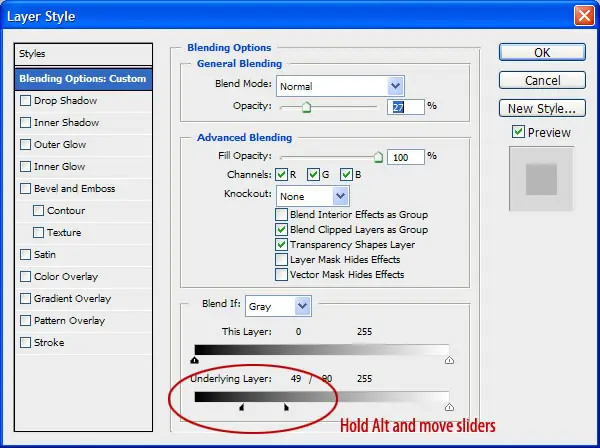Image resolution: width=600 pixels, height=448 pixels.
Task: Click the Opacity percentage input field
Action: coord(406,107)
